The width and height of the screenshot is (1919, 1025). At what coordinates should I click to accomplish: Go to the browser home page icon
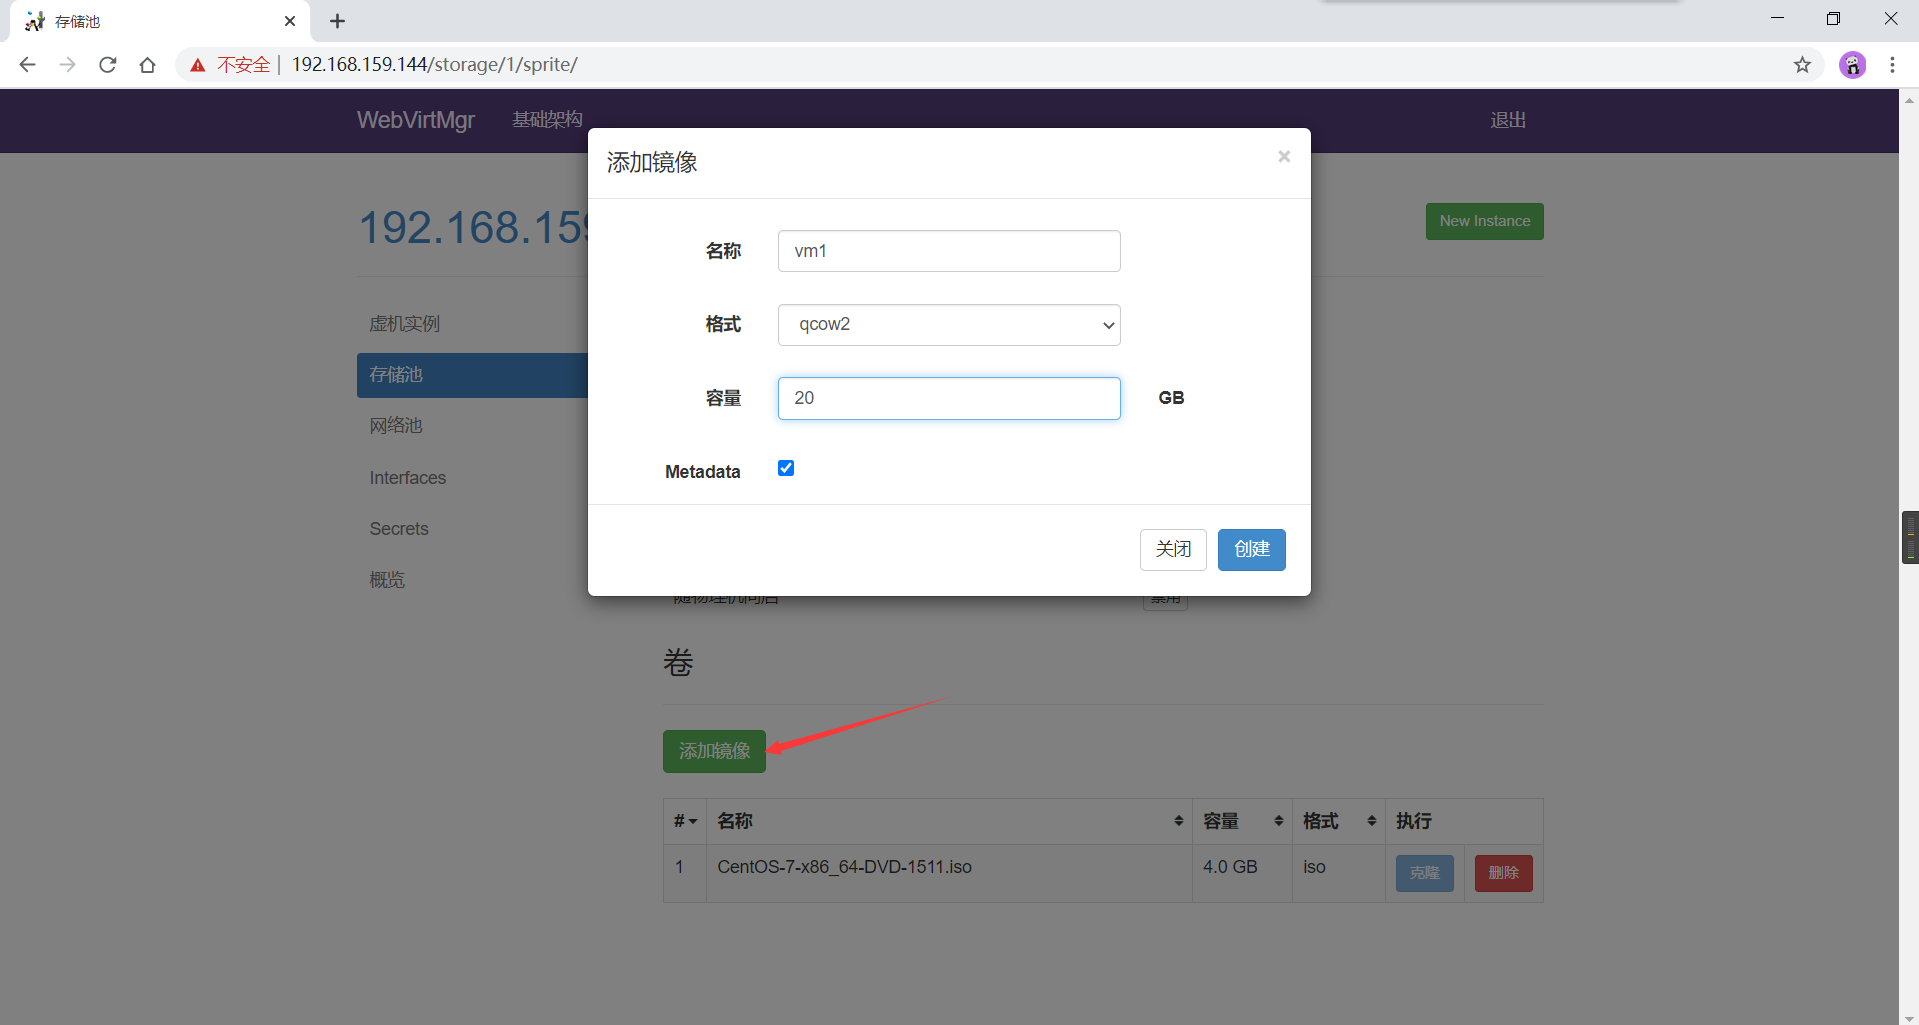(148, 65)
